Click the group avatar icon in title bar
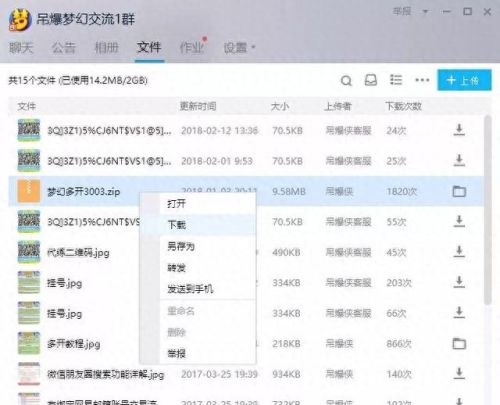 pyautogui.click(x=20, y=19)
